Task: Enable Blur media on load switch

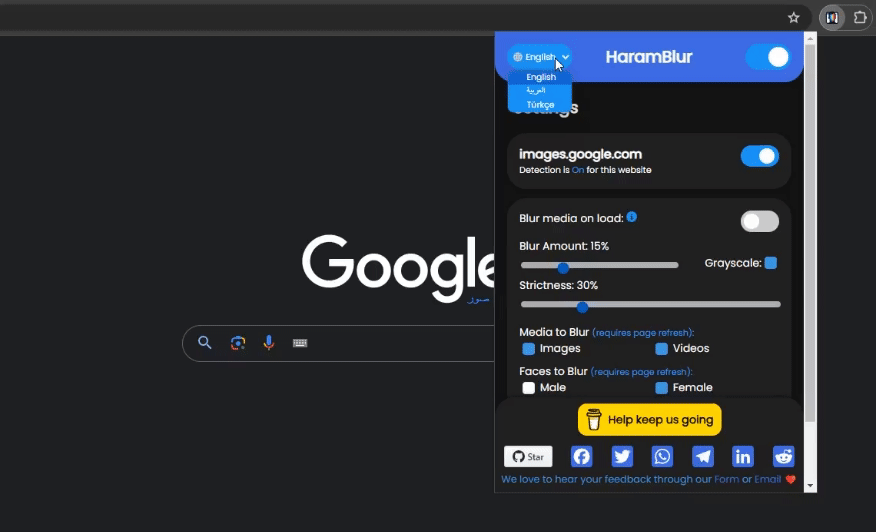Action: click(759, 221)
